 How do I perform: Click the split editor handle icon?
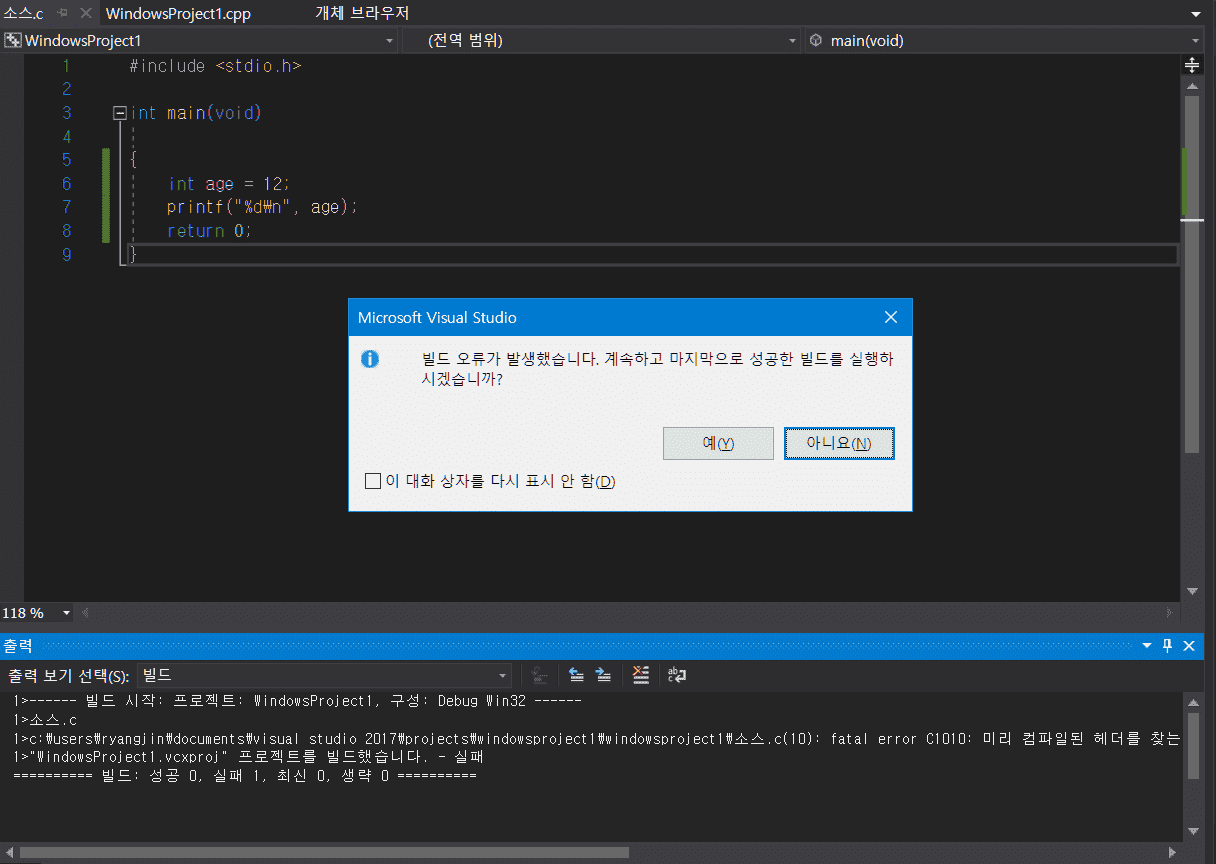(x=1192, y=65)
